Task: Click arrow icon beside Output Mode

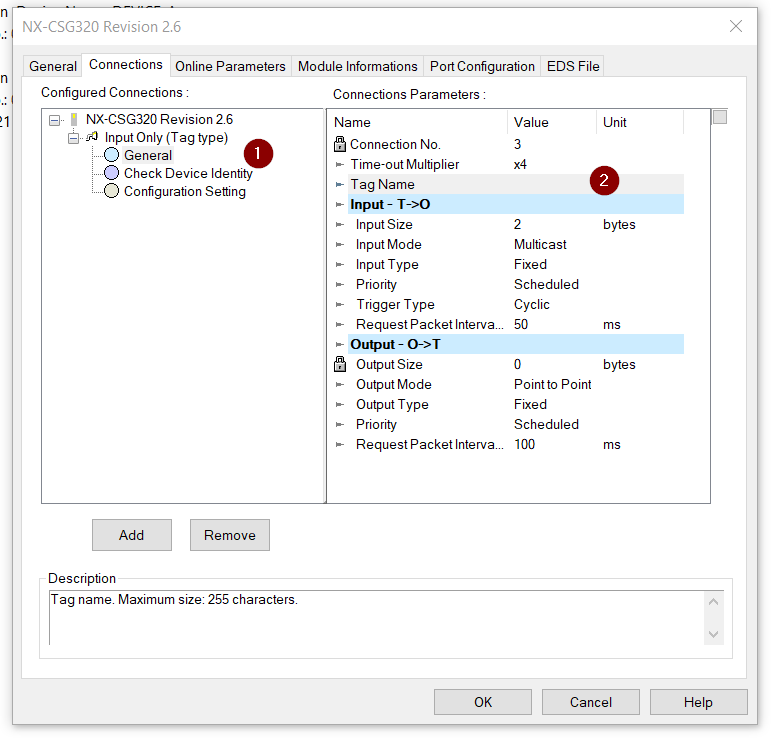Action: (x=340, y=385)
